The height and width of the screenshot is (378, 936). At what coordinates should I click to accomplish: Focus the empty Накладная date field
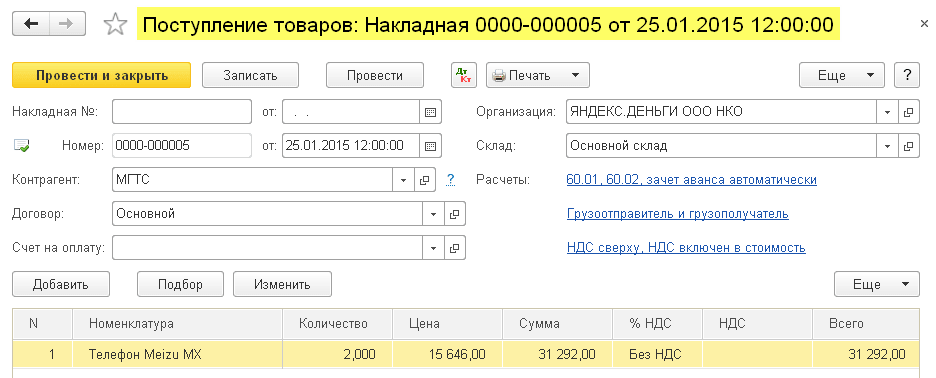pyautogui.click(x=352, y=112)
